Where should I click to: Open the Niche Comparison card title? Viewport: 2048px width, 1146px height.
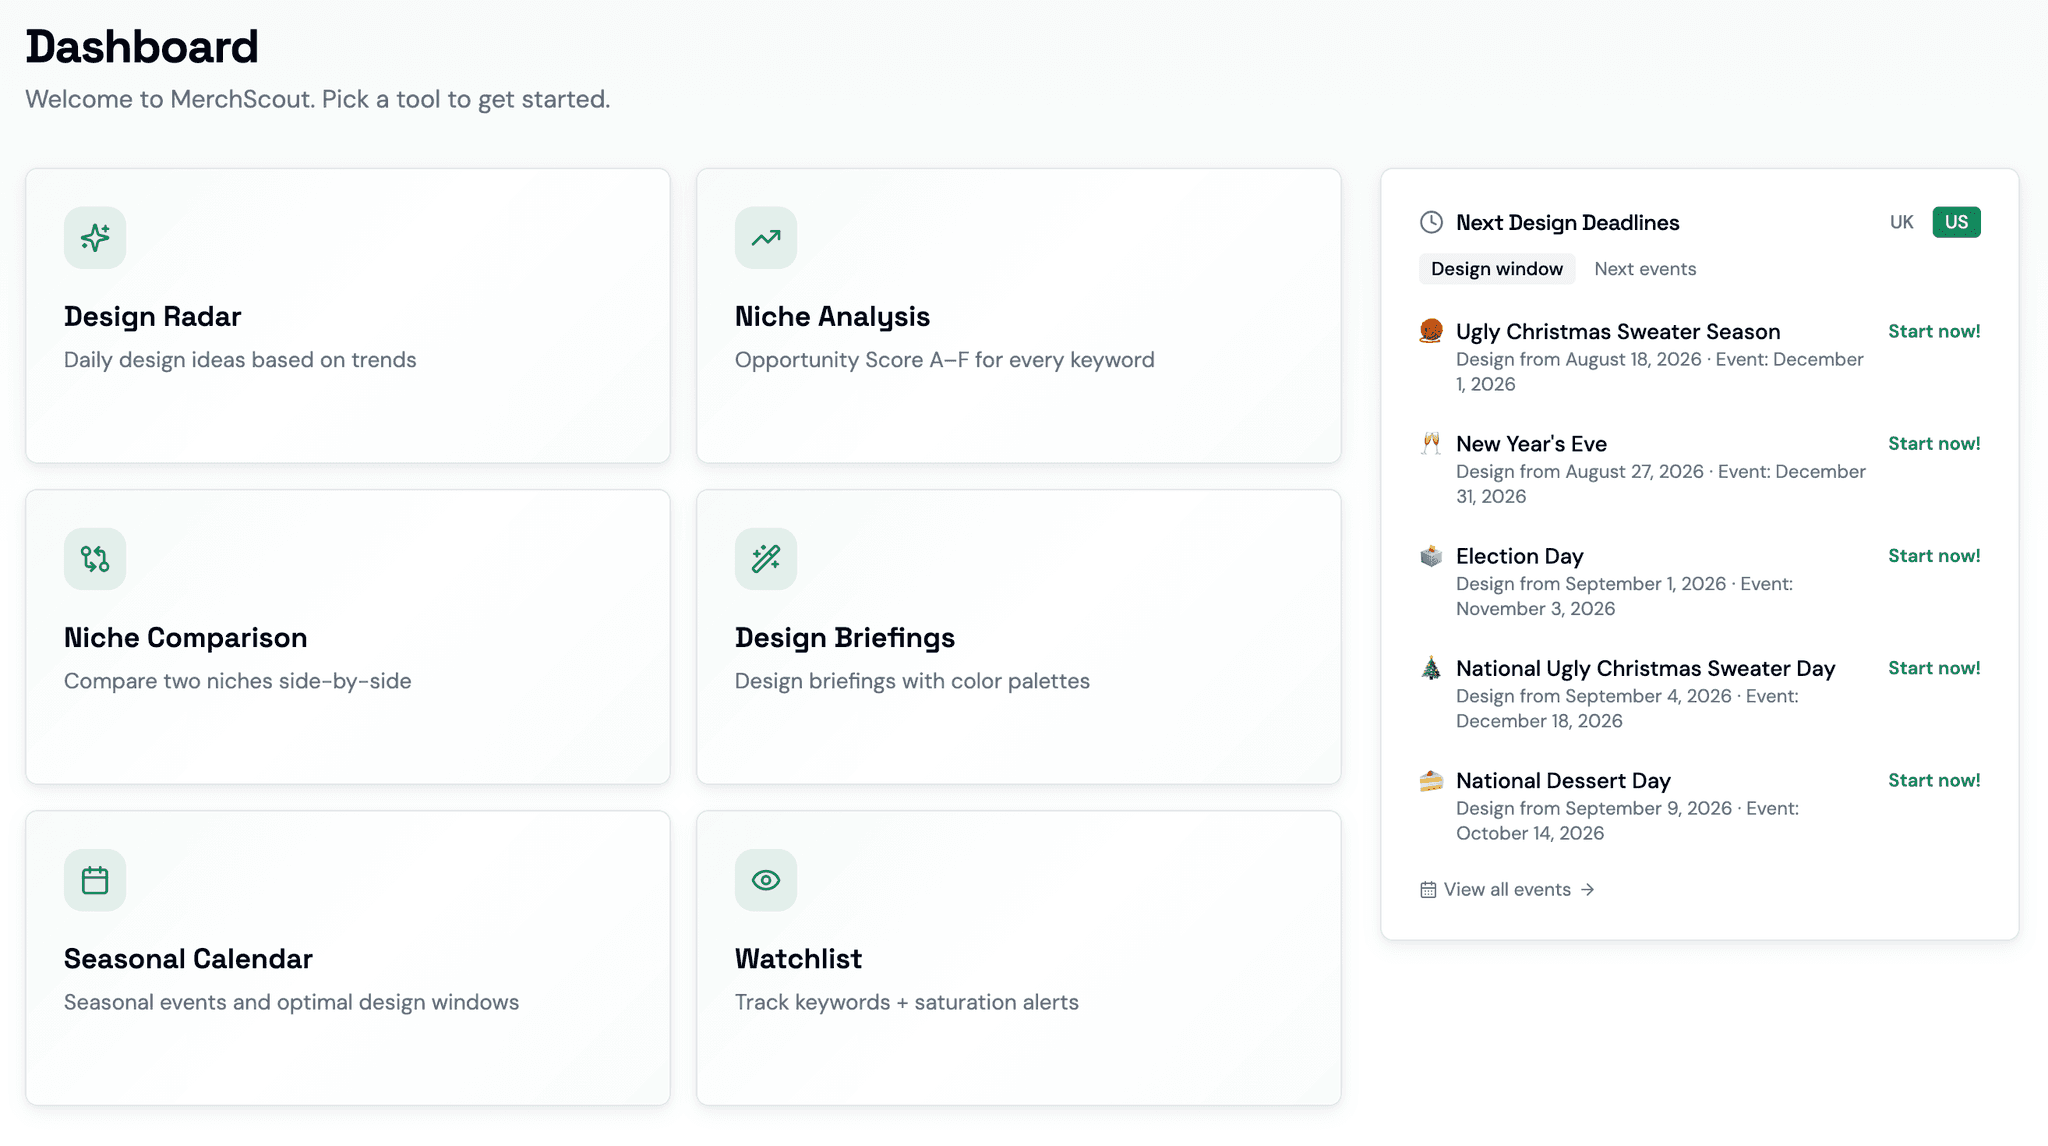[x=186, y=638]
